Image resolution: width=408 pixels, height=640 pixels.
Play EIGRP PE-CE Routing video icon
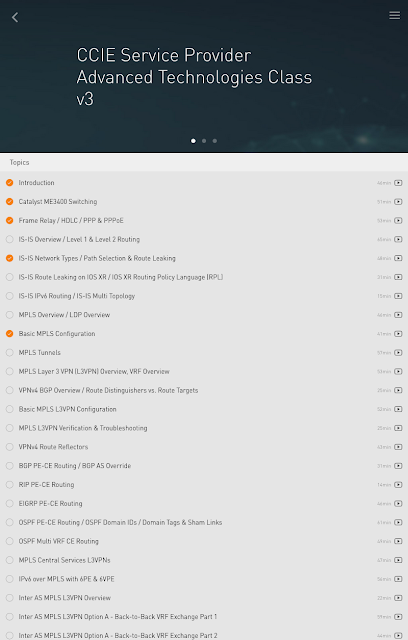[x=398, y=504]
